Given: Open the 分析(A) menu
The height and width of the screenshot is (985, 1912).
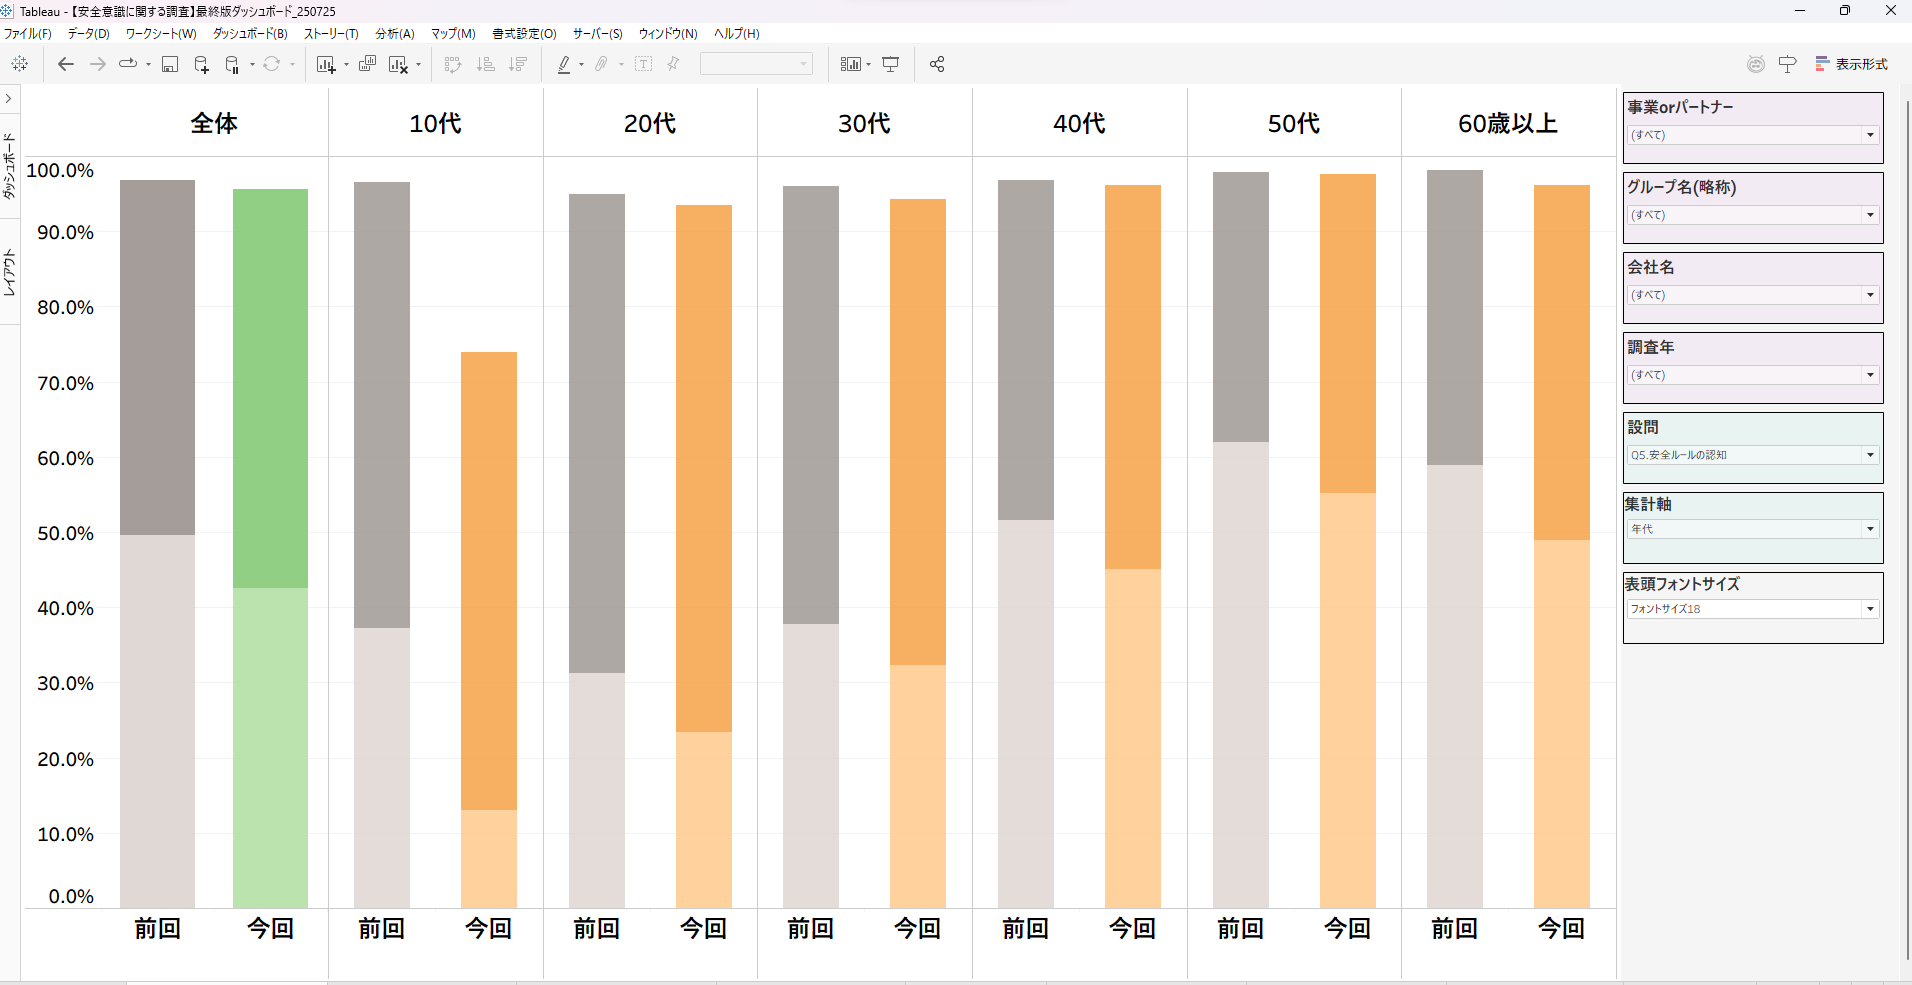Looking at the screenshot, I should [394, 34].
